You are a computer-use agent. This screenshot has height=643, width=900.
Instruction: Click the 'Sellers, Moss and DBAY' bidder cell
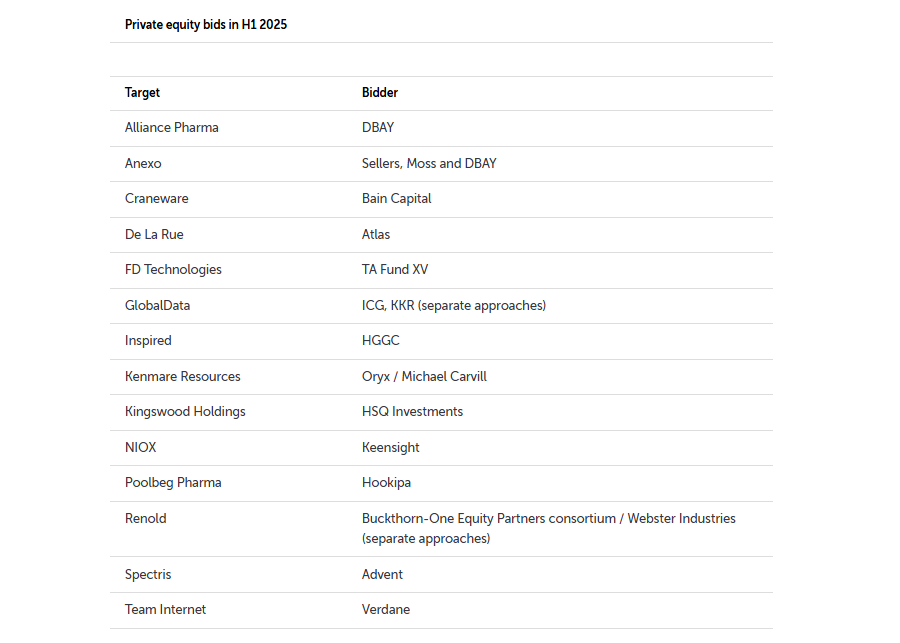click(429, 164)
